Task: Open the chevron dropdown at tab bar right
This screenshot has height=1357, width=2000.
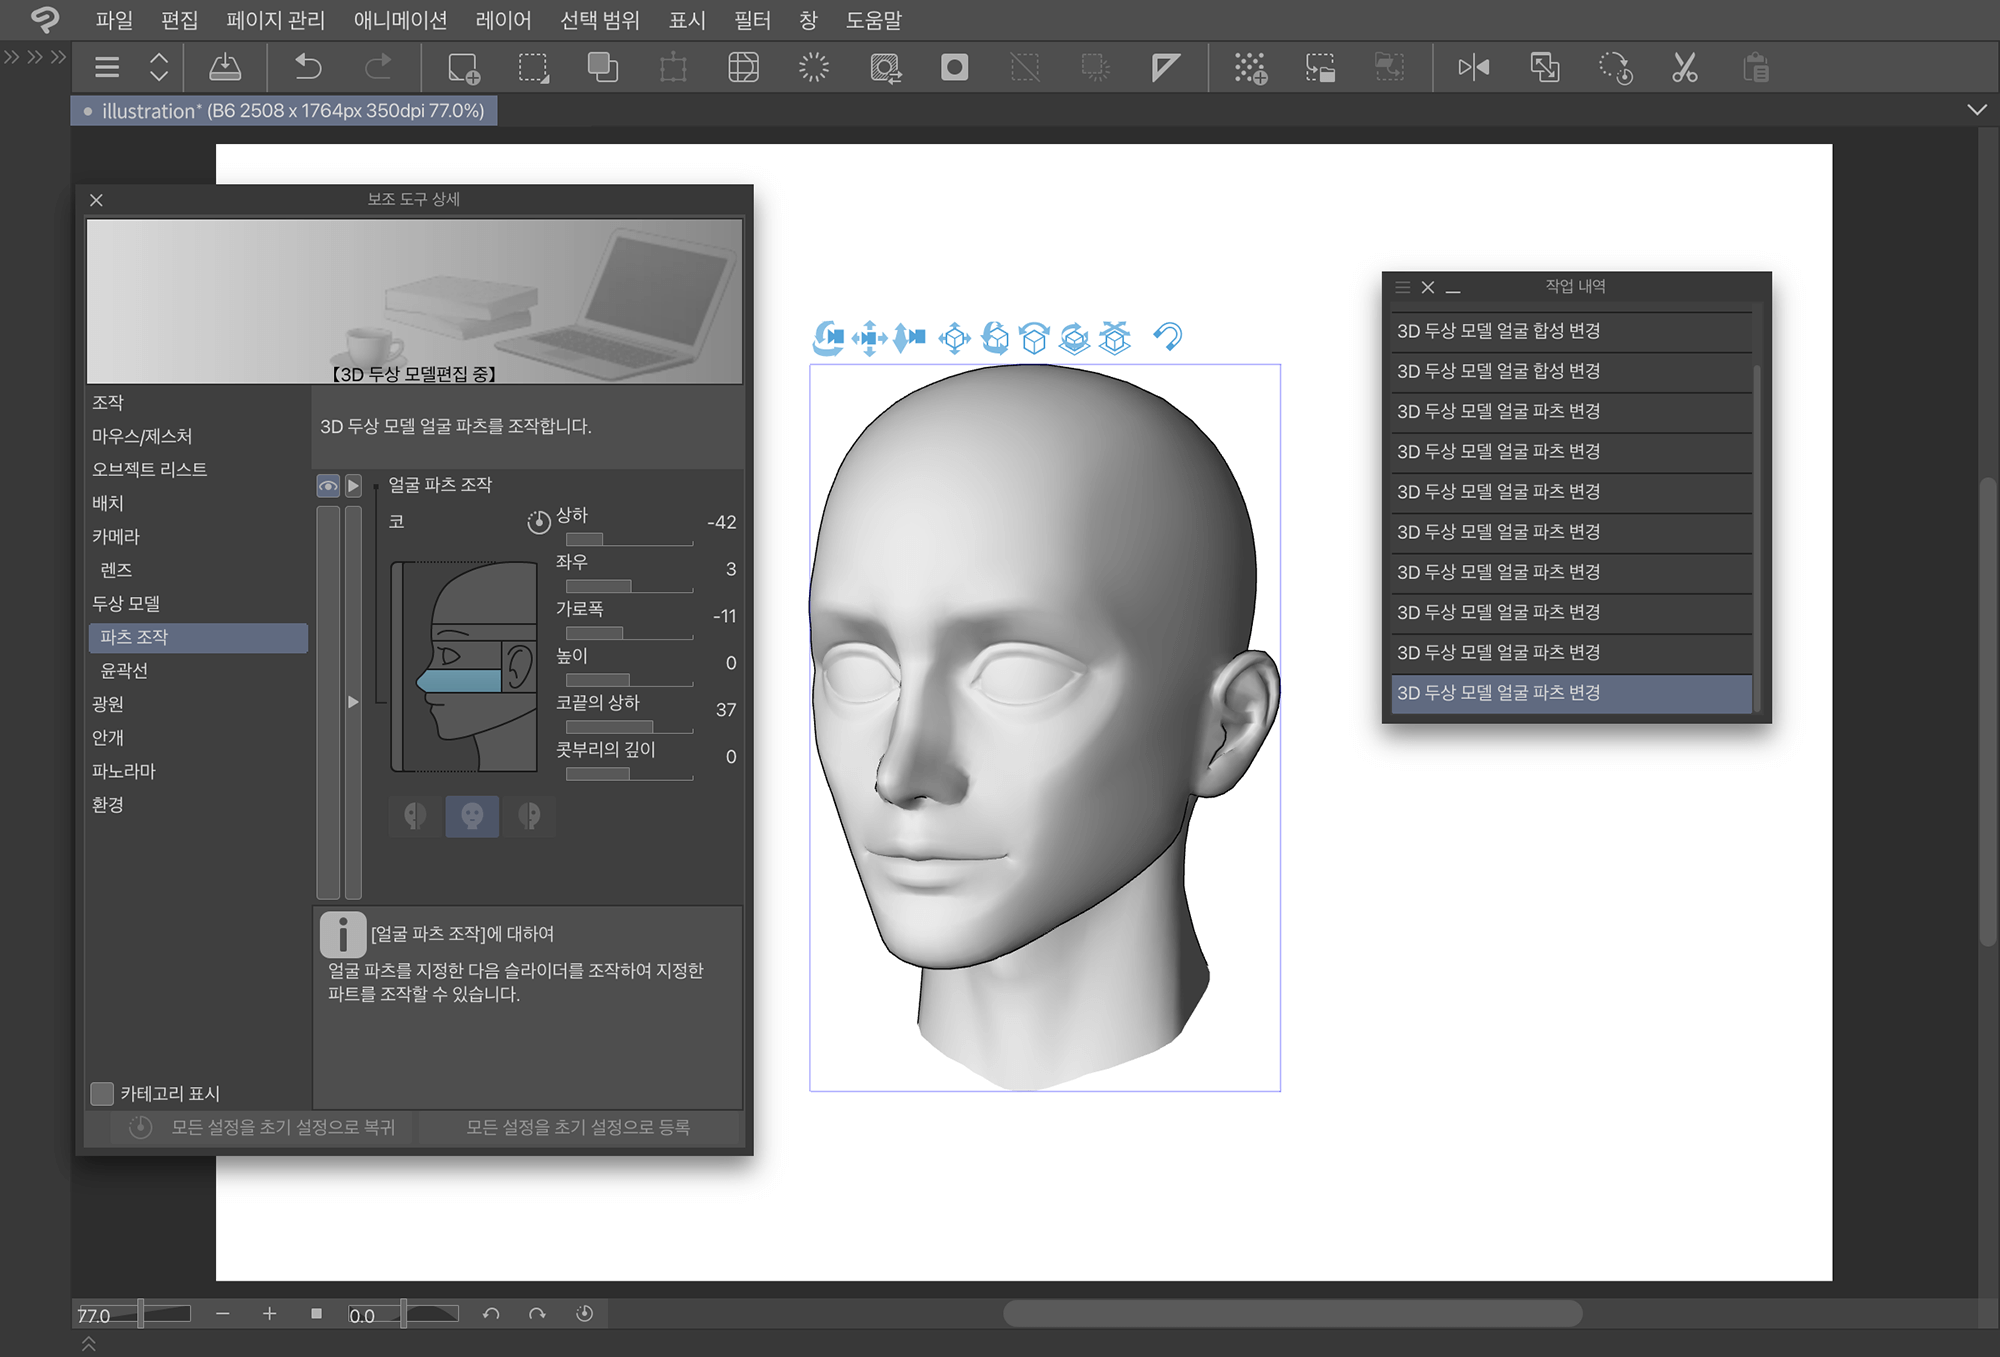Action: click(x=1976, y=110)
